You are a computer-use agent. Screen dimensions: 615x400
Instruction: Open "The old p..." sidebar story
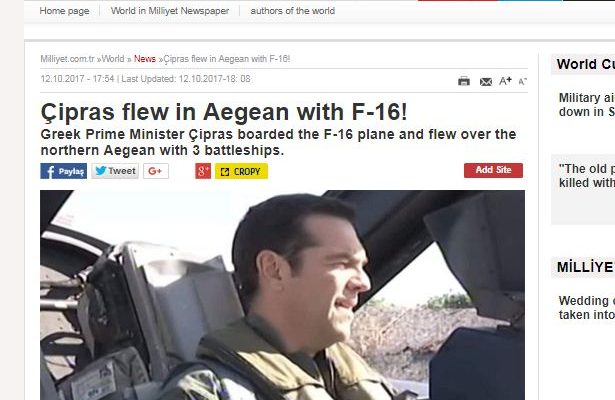[587, 176]
